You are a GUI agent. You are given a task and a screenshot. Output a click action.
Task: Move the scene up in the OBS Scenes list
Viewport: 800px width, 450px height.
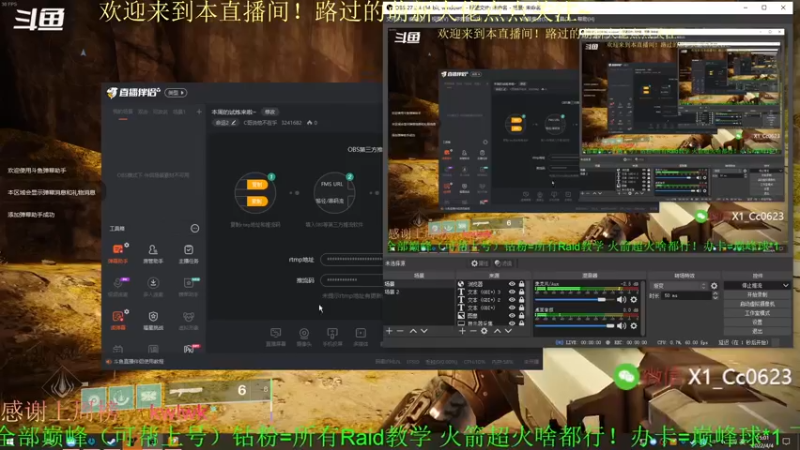click(x=413, y=331)
